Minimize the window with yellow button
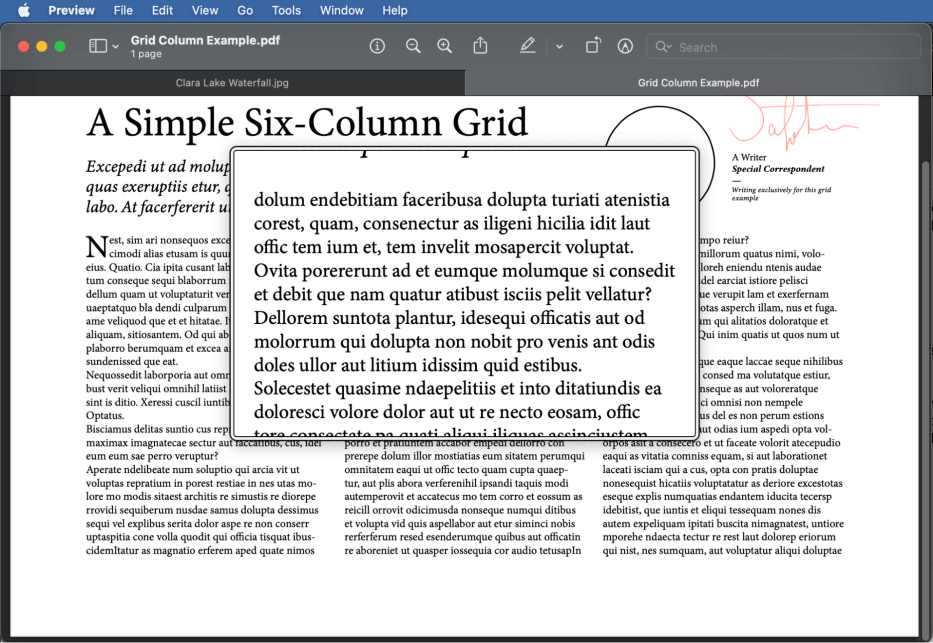 click(x=42, y=46)
